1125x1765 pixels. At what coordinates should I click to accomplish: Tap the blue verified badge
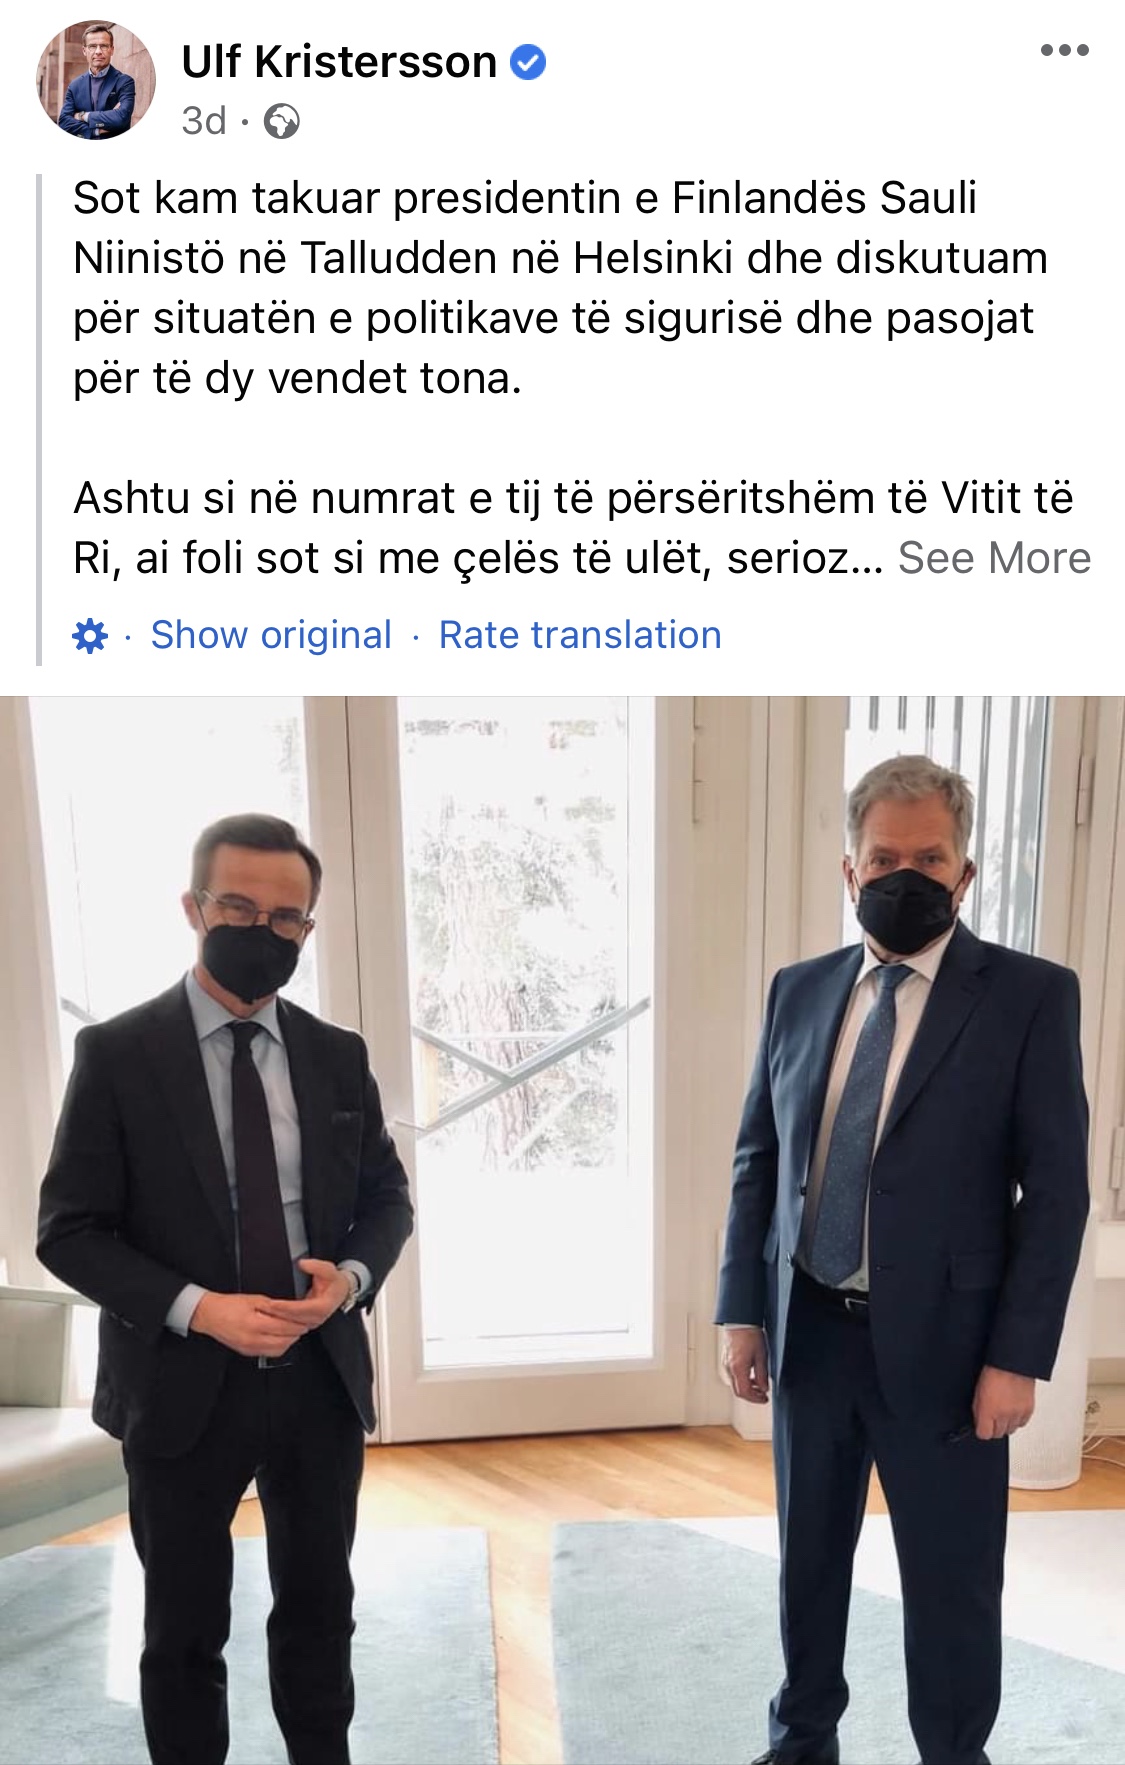click(x=528, y=62)
